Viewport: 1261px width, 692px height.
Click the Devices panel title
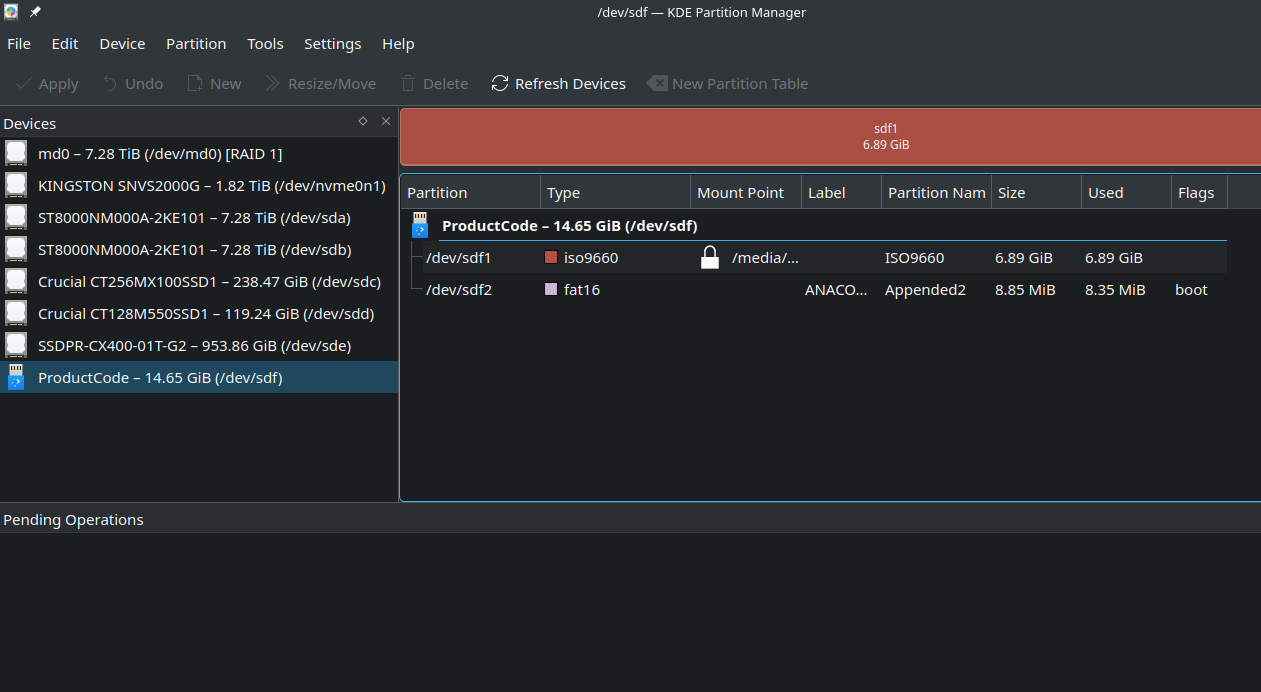pyautogui.click(x=30, y=124)
